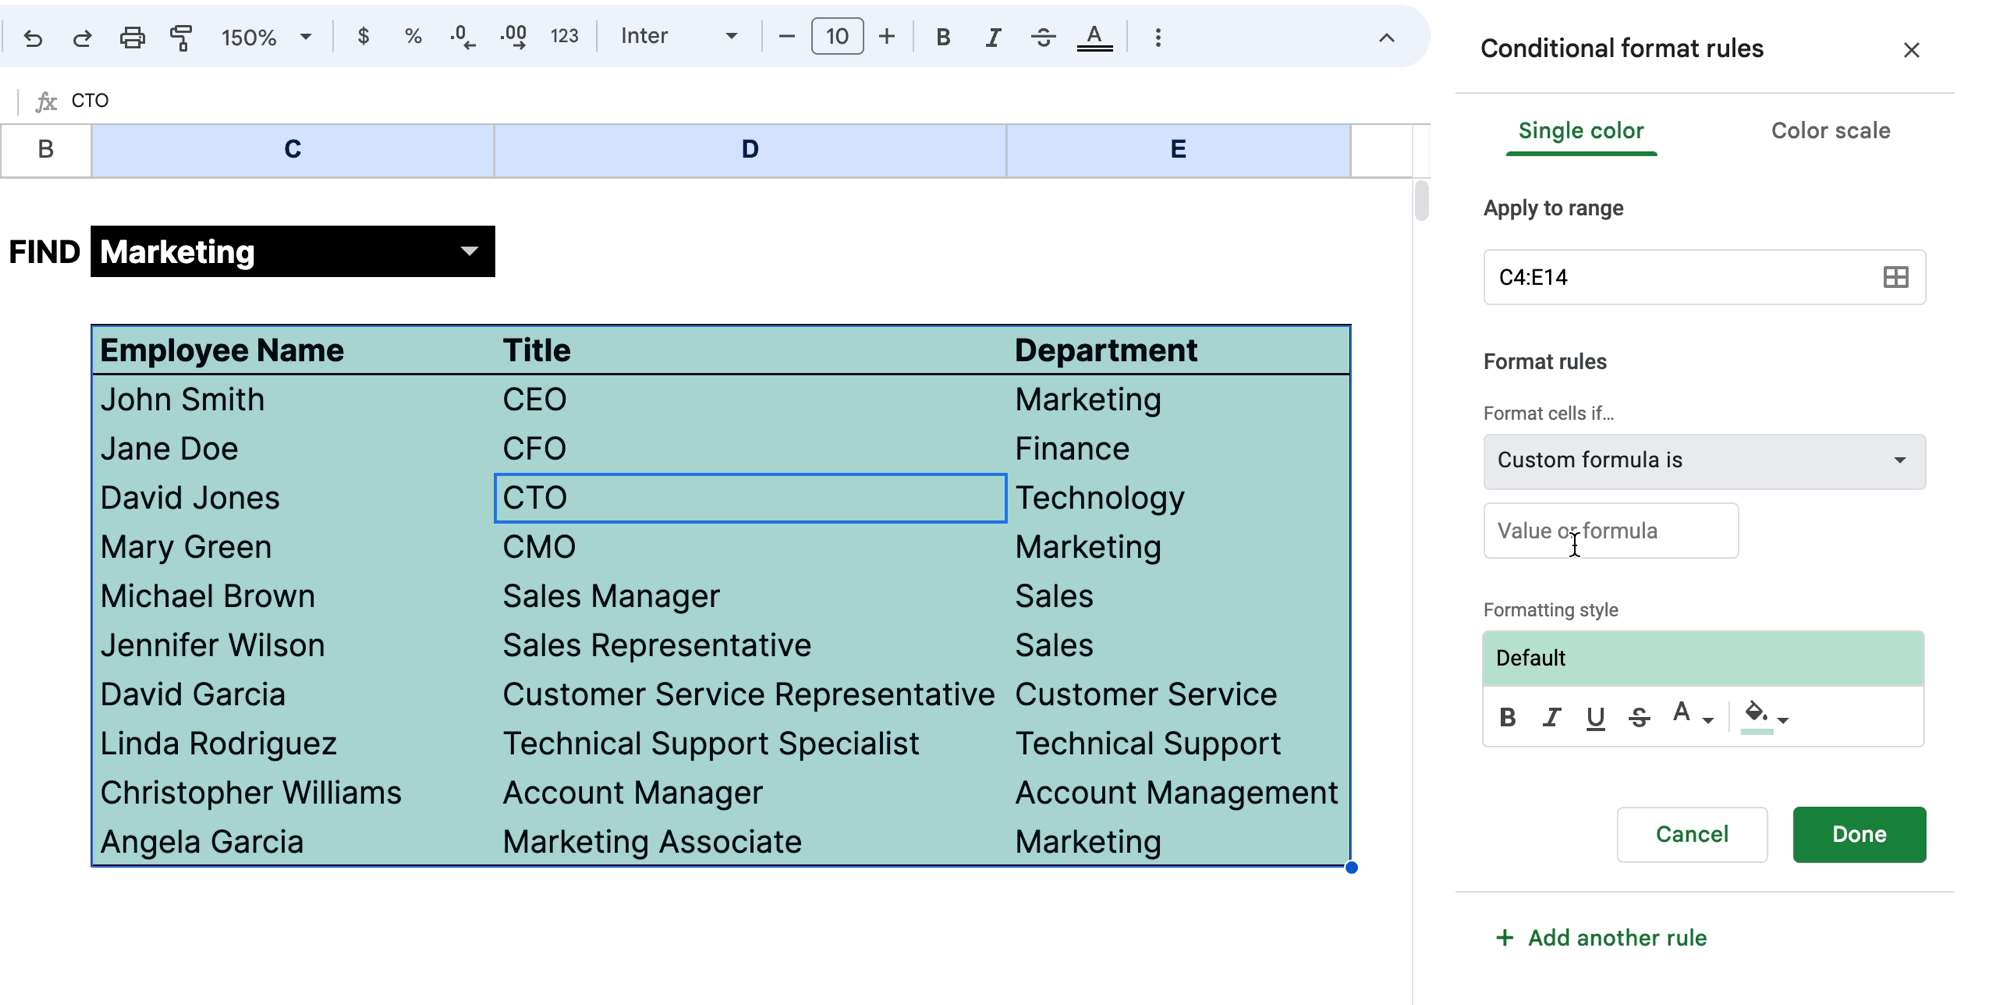Click the font size input box

click(x=837, y=37)
